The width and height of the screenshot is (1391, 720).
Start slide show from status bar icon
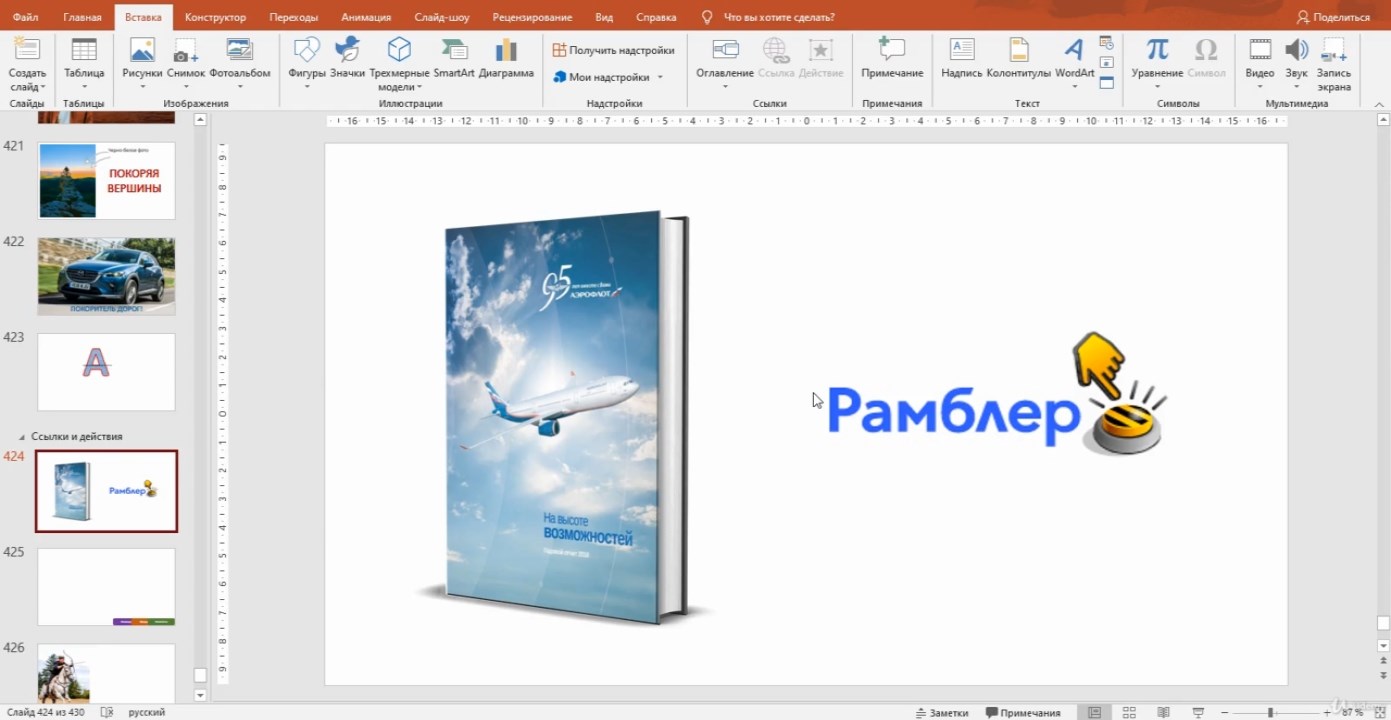(1196, 712)
